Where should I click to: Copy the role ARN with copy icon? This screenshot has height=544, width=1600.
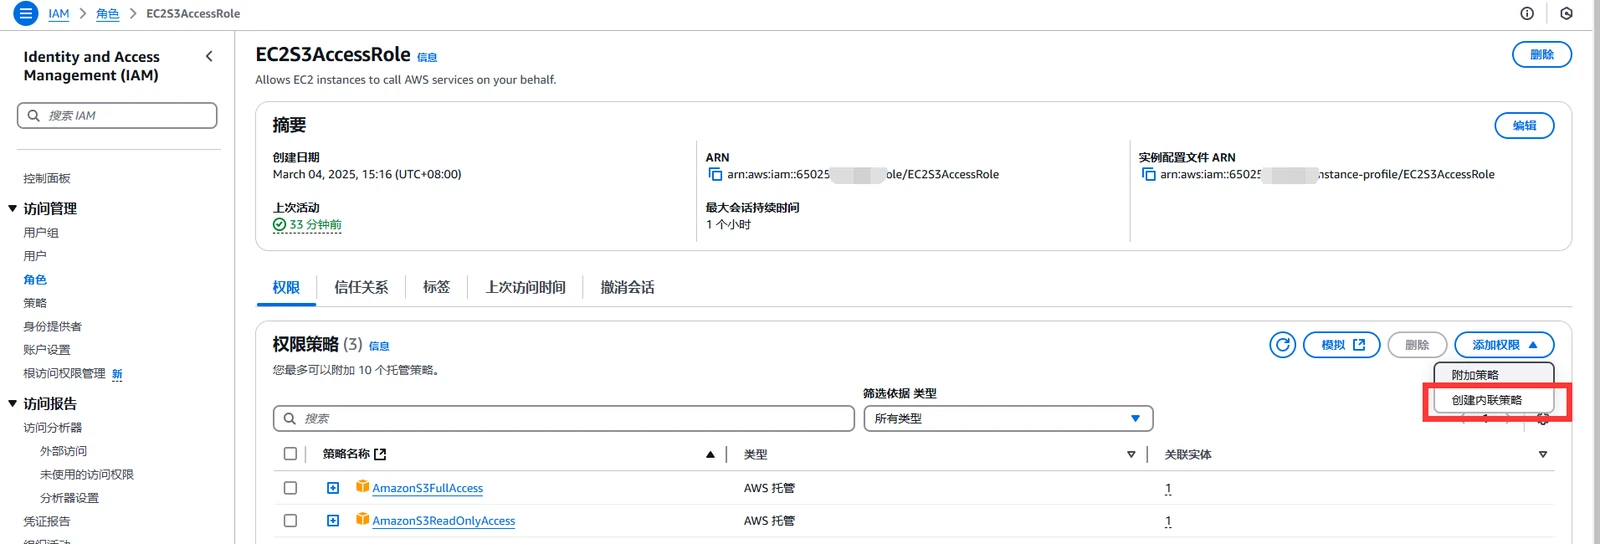pos(715,174)
